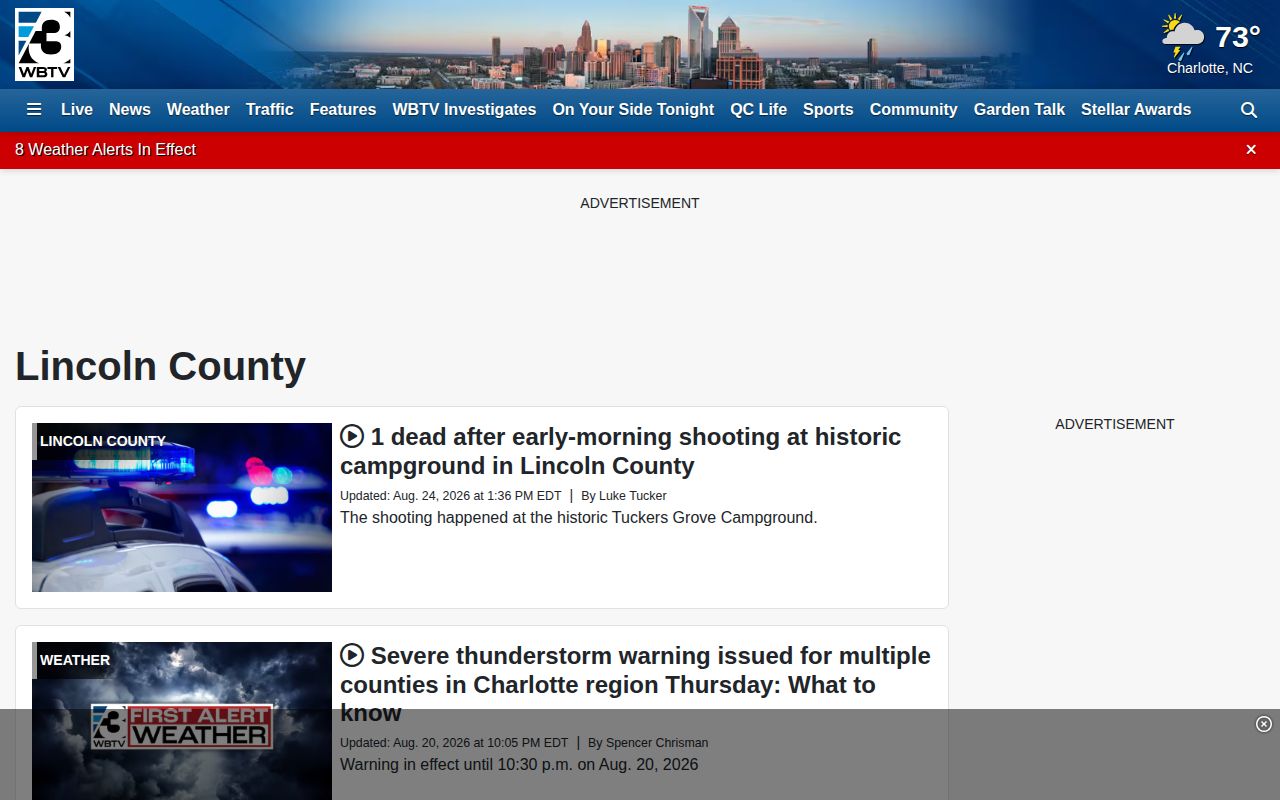
Task: Open Garden Talk section
Action: point(1019,110)
